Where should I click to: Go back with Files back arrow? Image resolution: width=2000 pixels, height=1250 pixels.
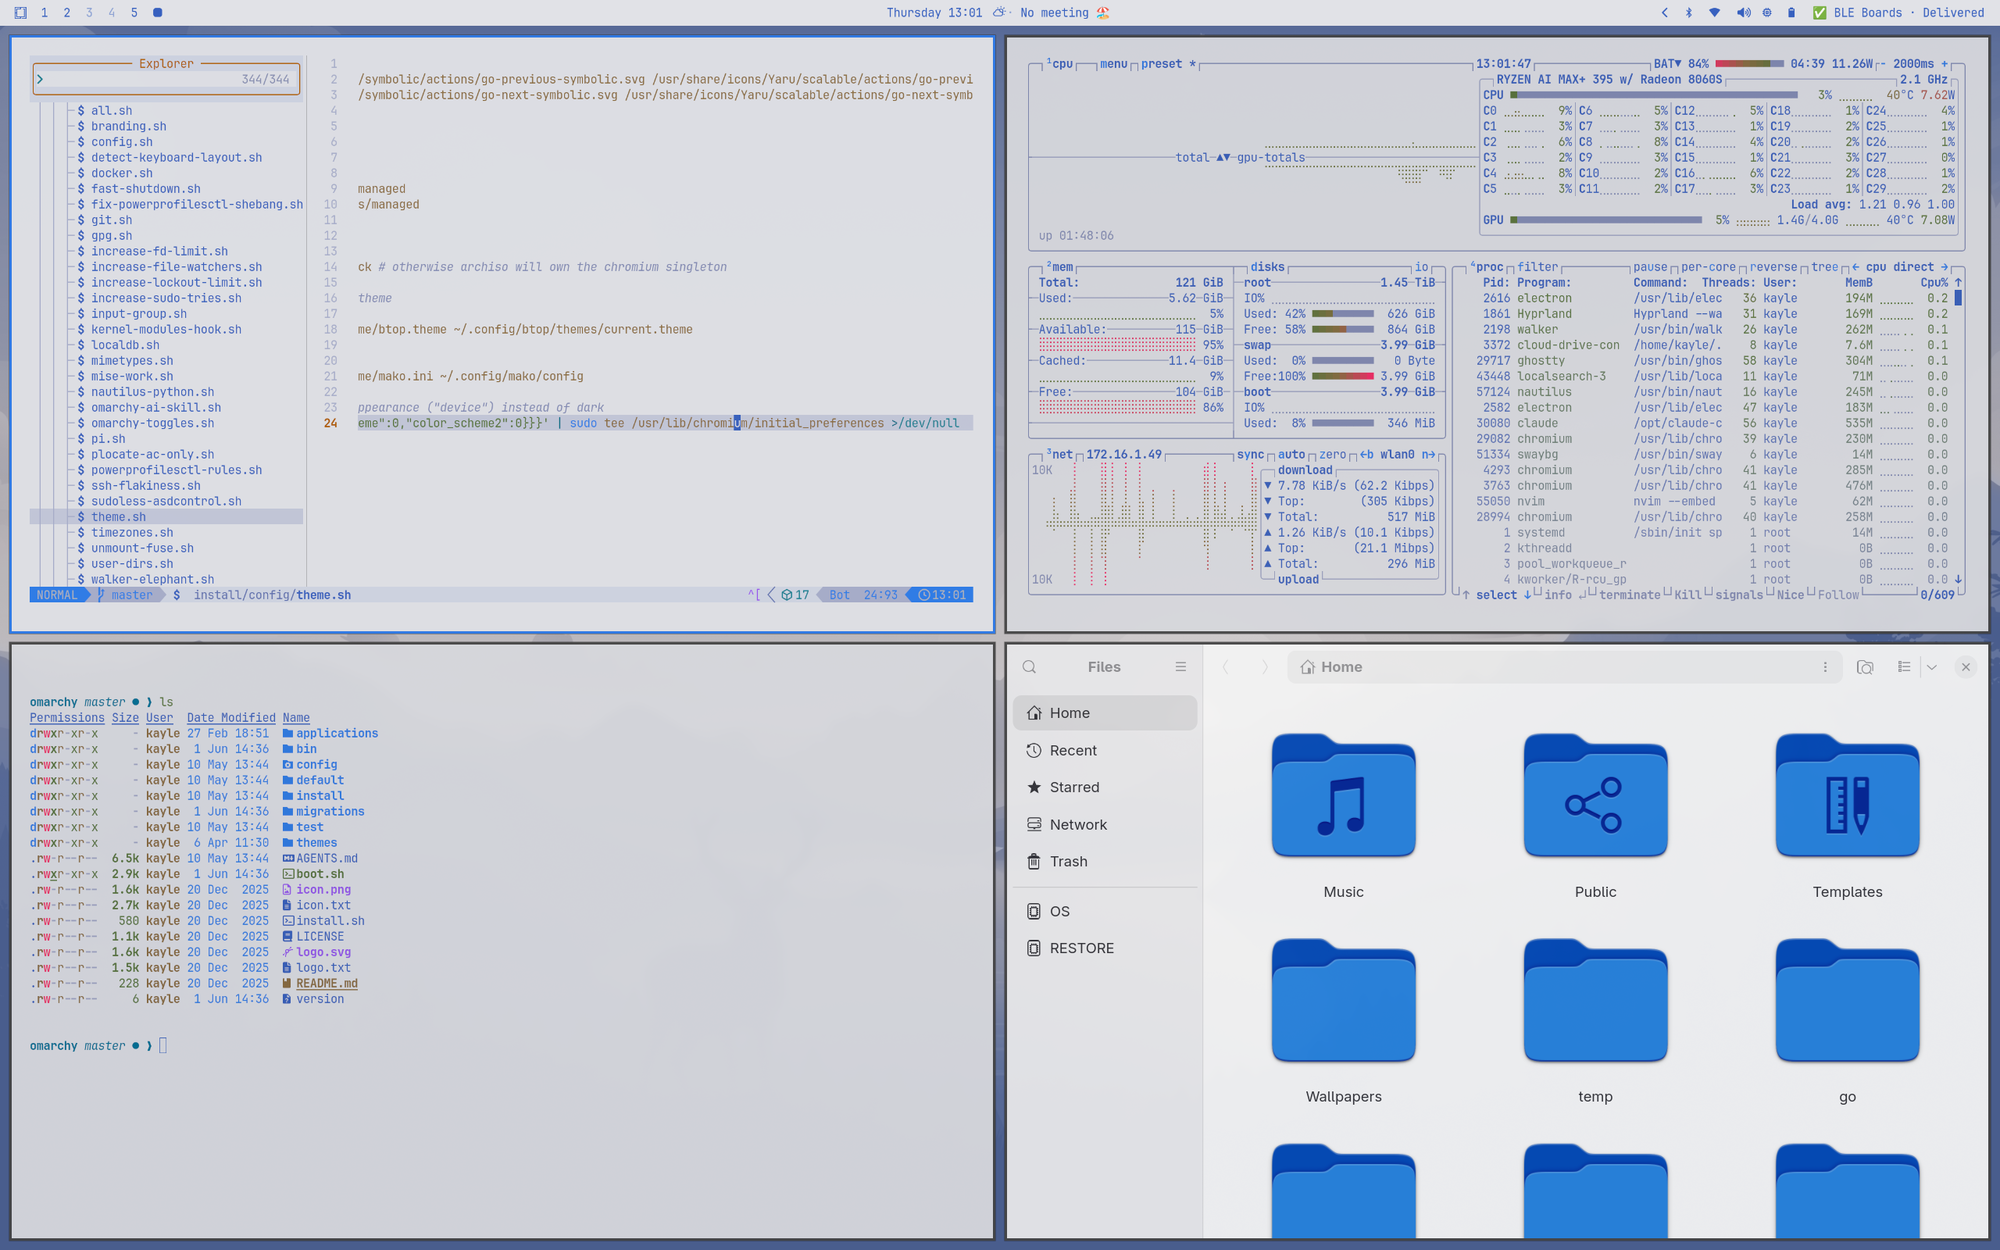(x=1225, y=667)
